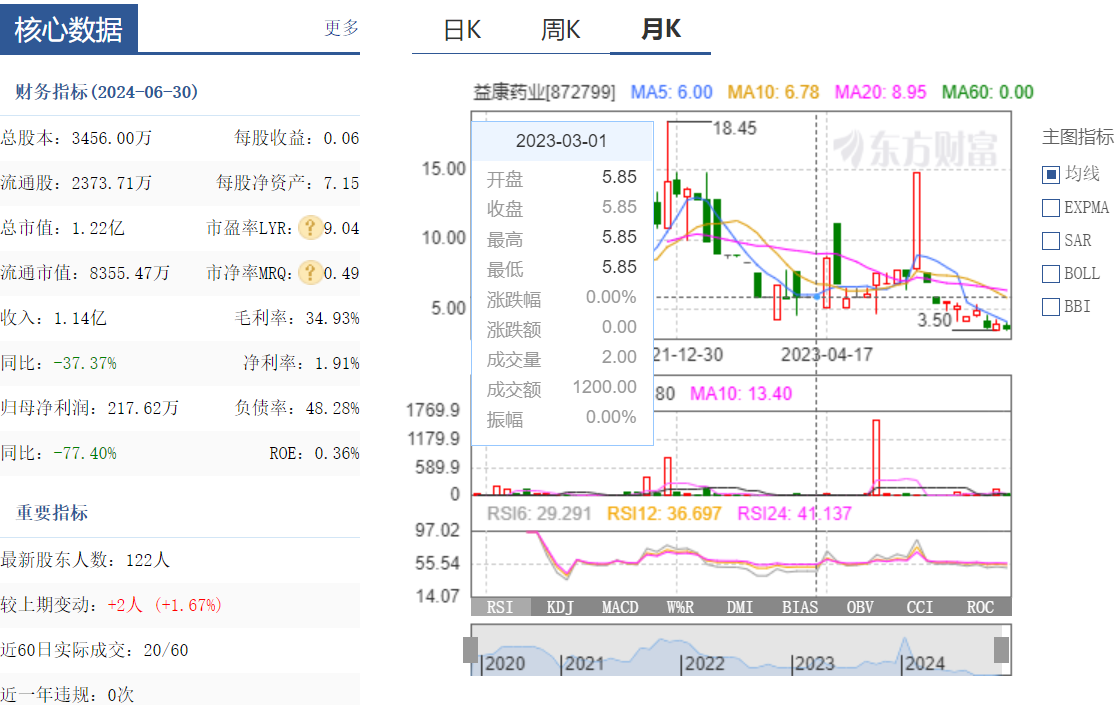Enable the SAR indicator checkbox
Screen dimensions: 1117x705
click(1051, 241)
